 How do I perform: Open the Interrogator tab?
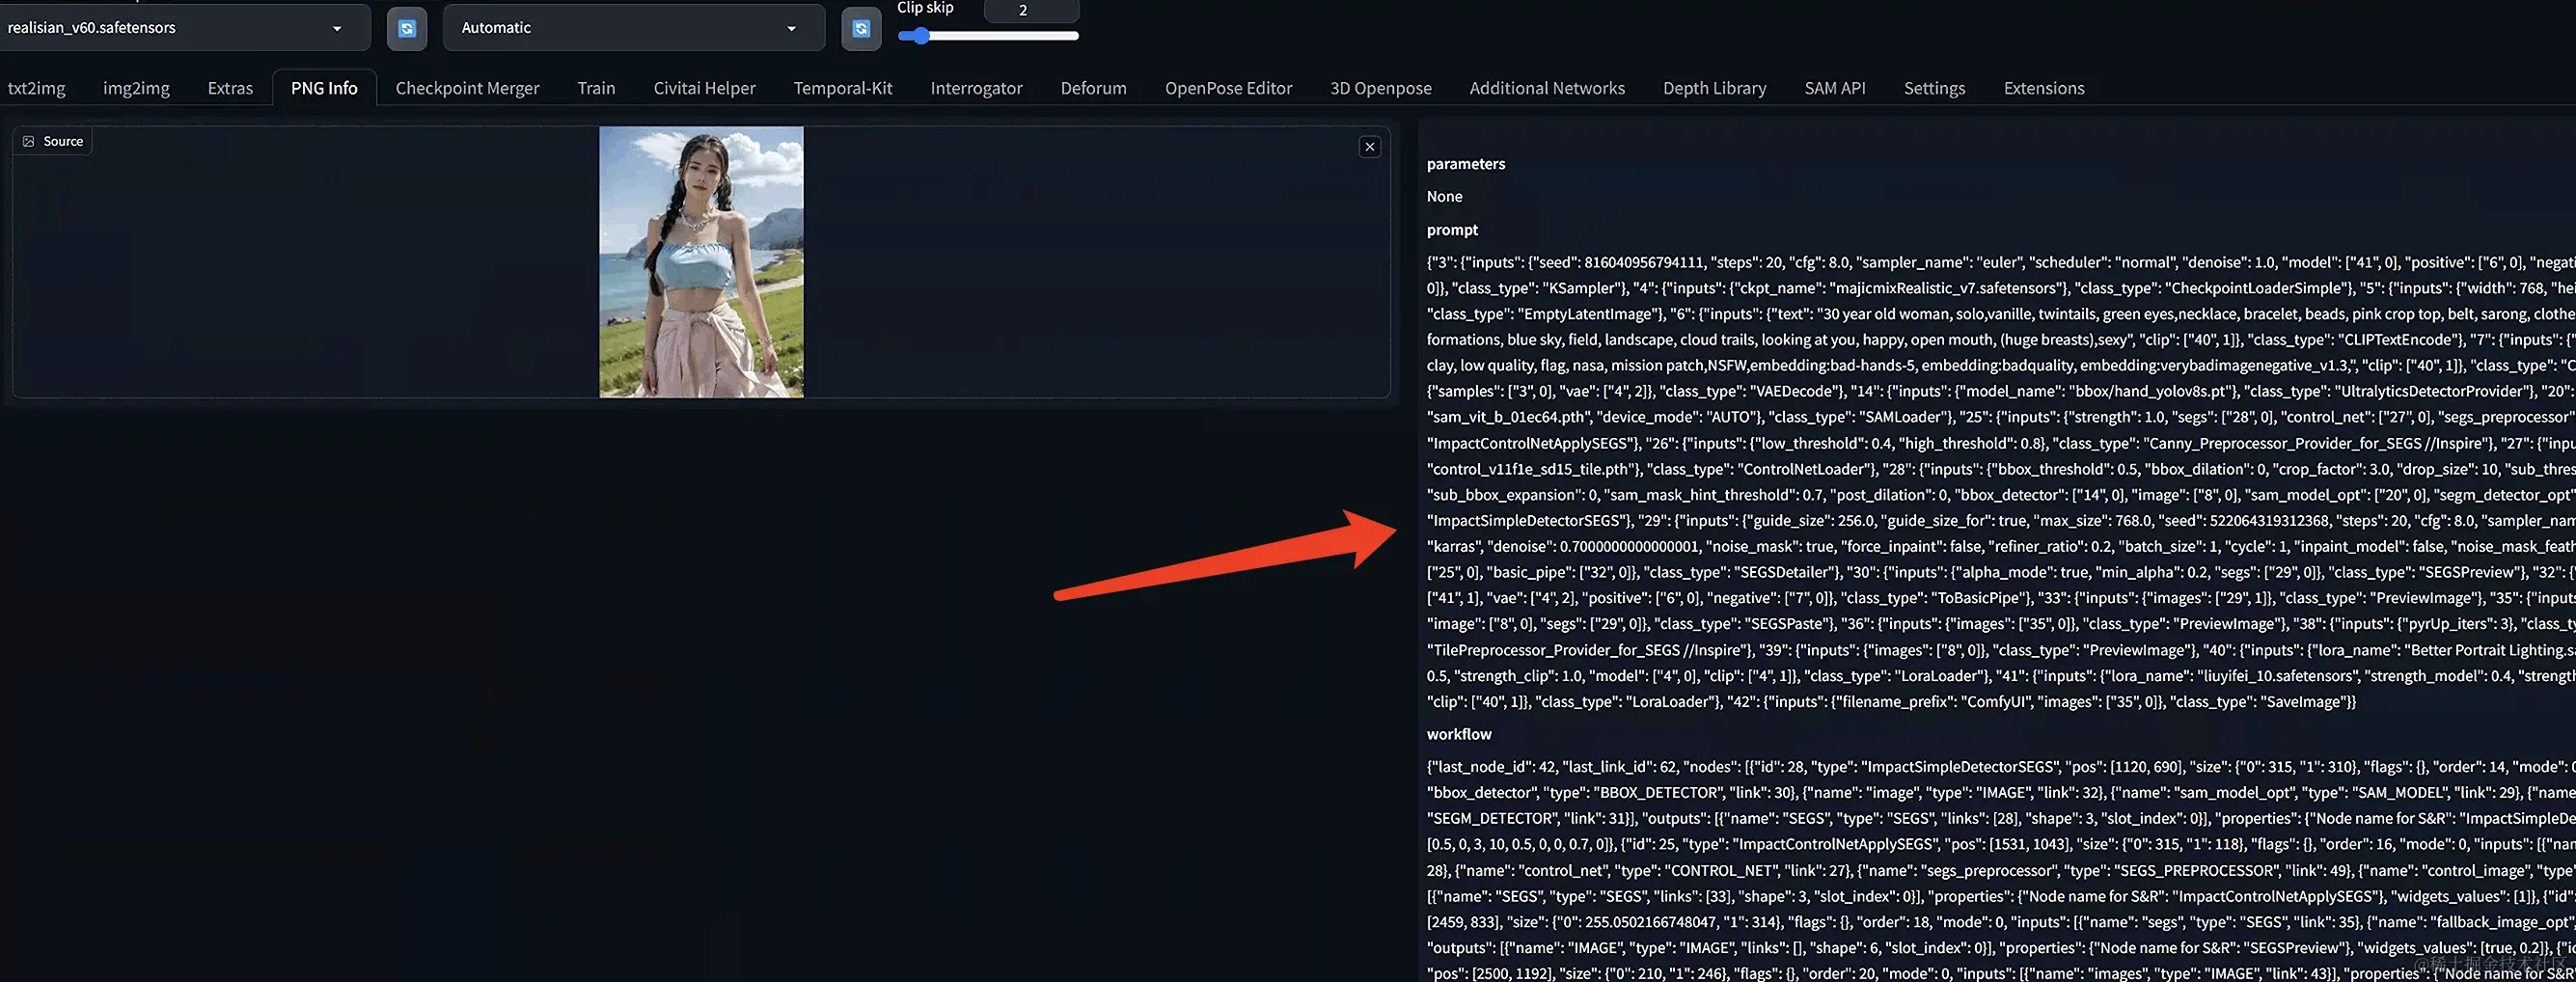(976, 88)
